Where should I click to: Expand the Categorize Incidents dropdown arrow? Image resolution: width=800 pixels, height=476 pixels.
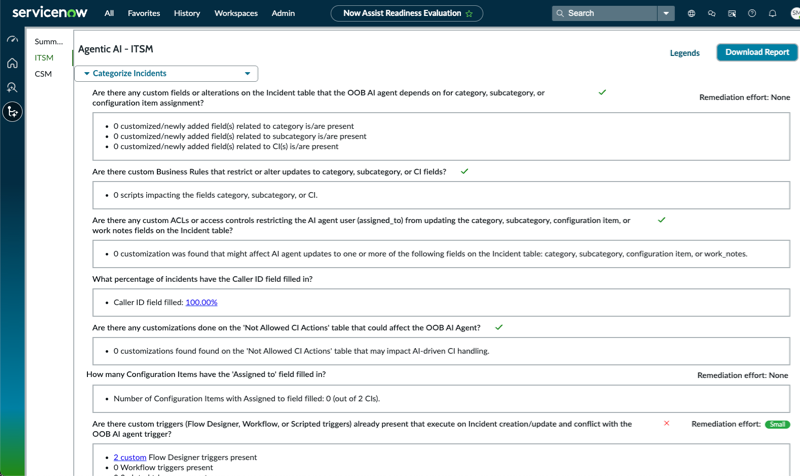tap(247, 73)
